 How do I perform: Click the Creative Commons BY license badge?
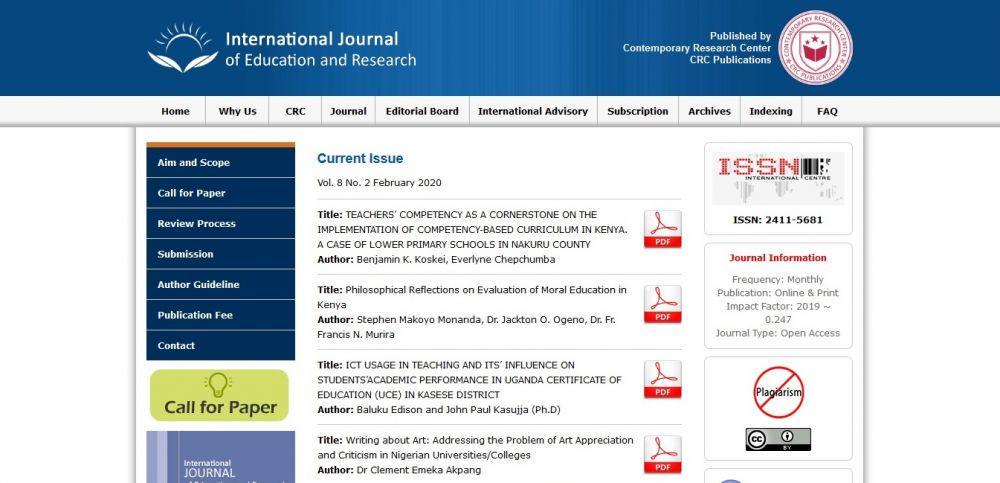click(778, 440)
